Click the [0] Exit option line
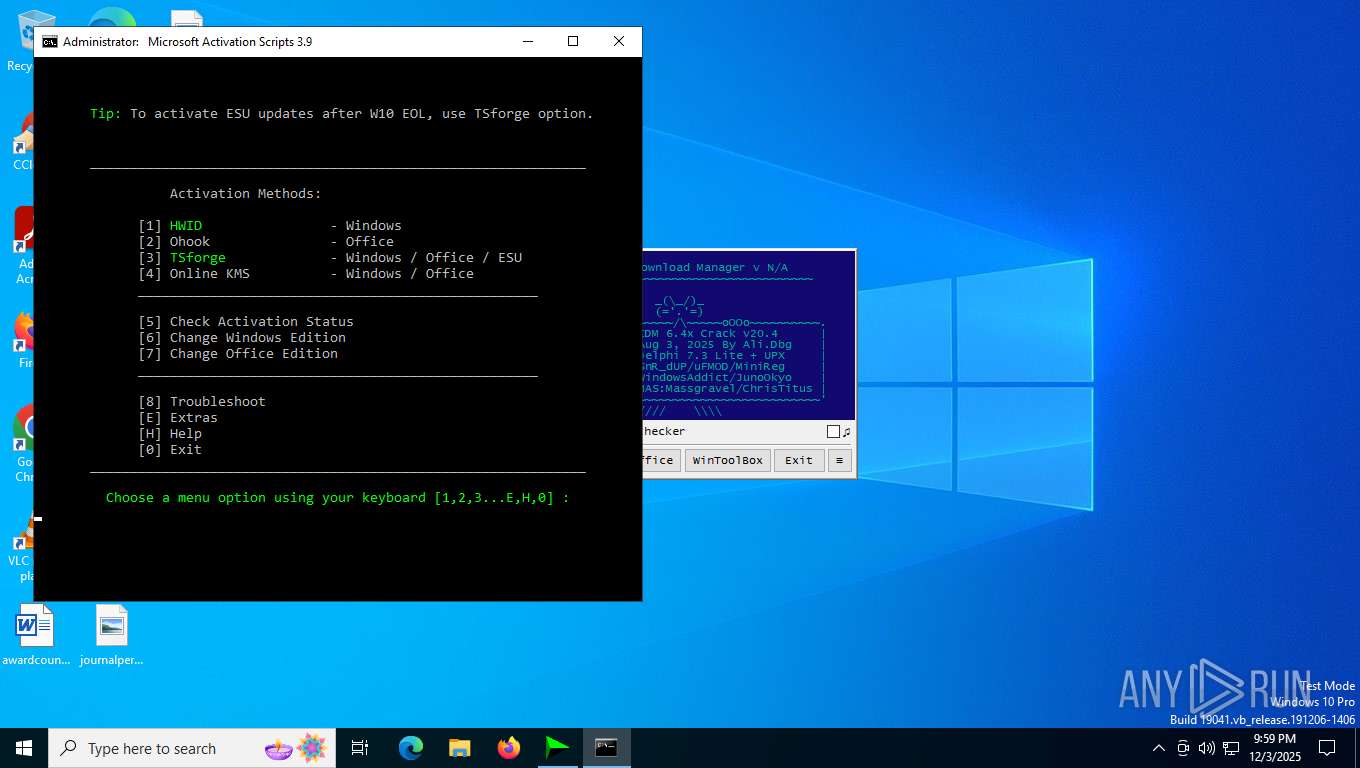Image resolution: width=1360 pixels, height=768 pixels. tap(170, 450)
